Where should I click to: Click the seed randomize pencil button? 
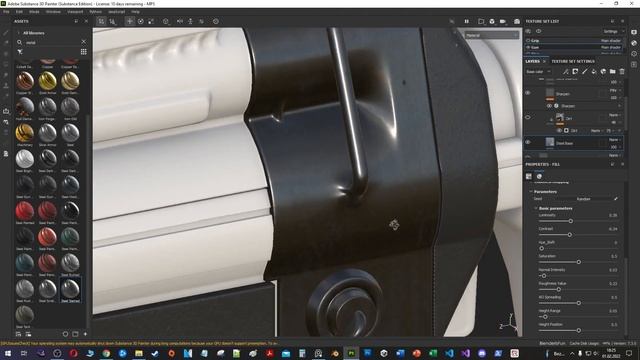point(616,199)
